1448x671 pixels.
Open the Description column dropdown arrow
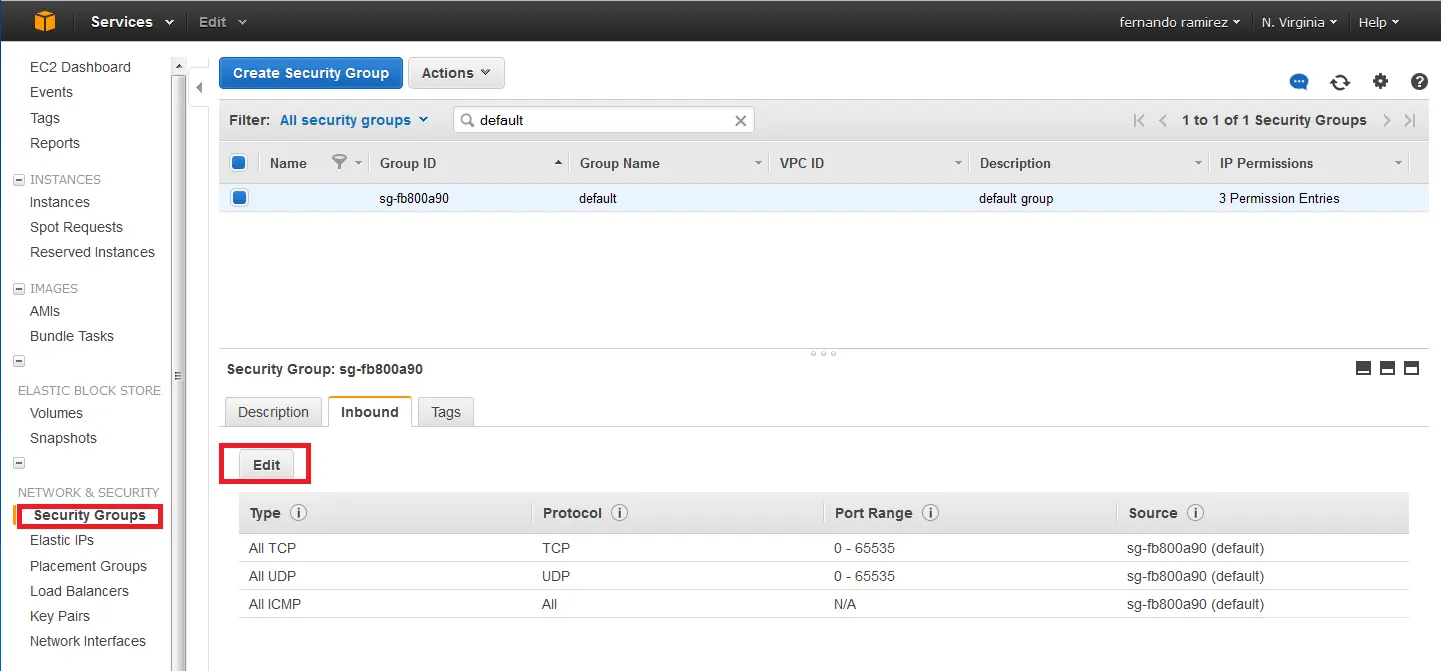[1198, 163]
